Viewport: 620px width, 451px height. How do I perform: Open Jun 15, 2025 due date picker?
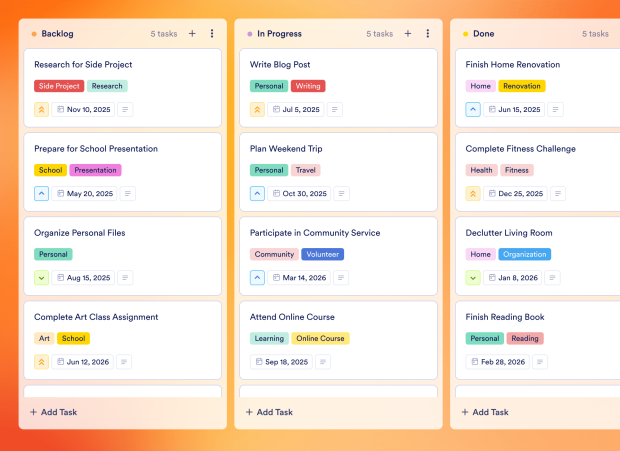coord(514,109)
